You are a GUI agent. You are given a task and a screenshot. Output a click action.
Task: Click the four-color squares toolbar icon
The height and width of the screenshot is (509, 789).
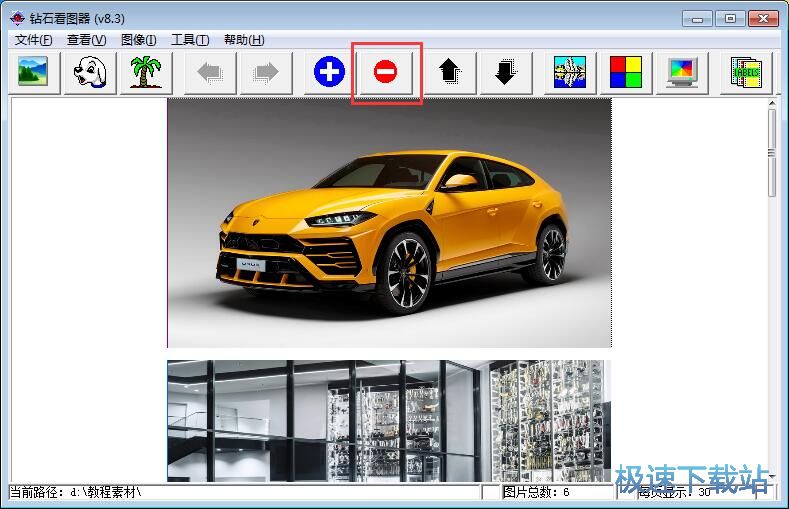pyautogui.click(x=625, y=72)
